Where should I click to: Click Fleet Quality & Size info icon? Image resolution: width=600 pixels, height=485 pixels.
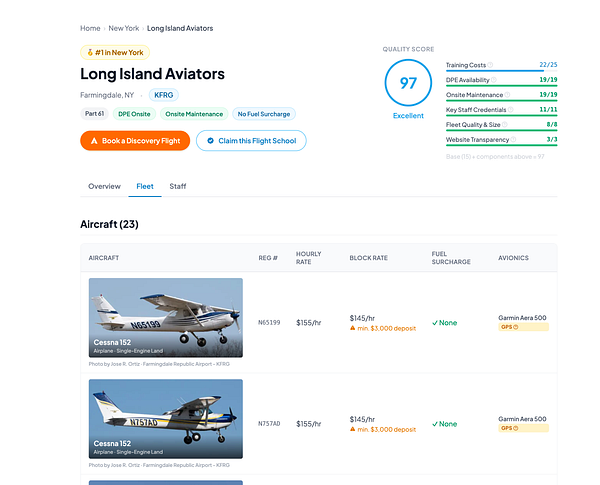[x=505, y=125]
